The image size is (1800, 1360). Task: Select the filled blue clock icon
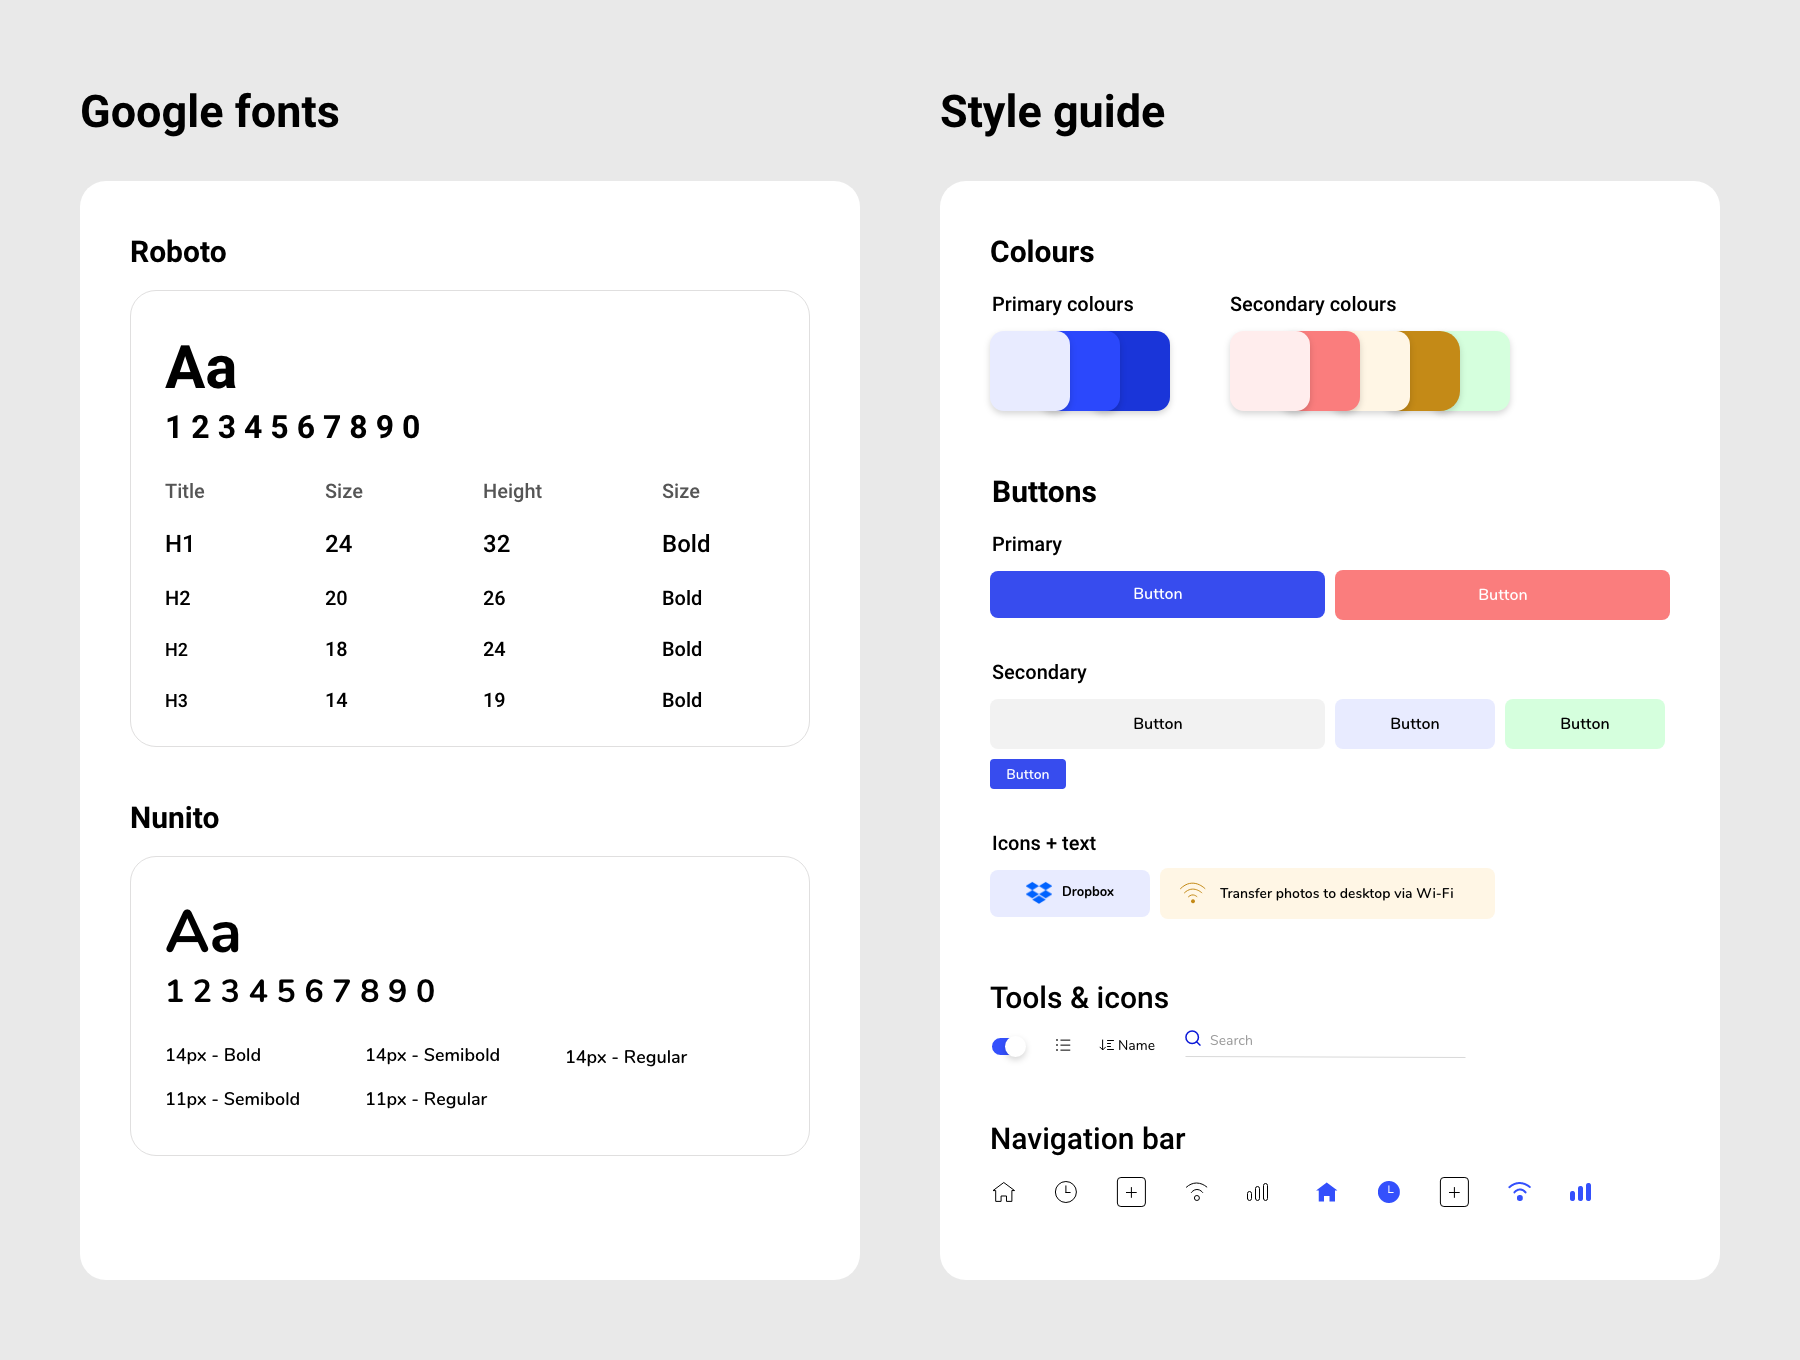[x=1389, y=1192]
